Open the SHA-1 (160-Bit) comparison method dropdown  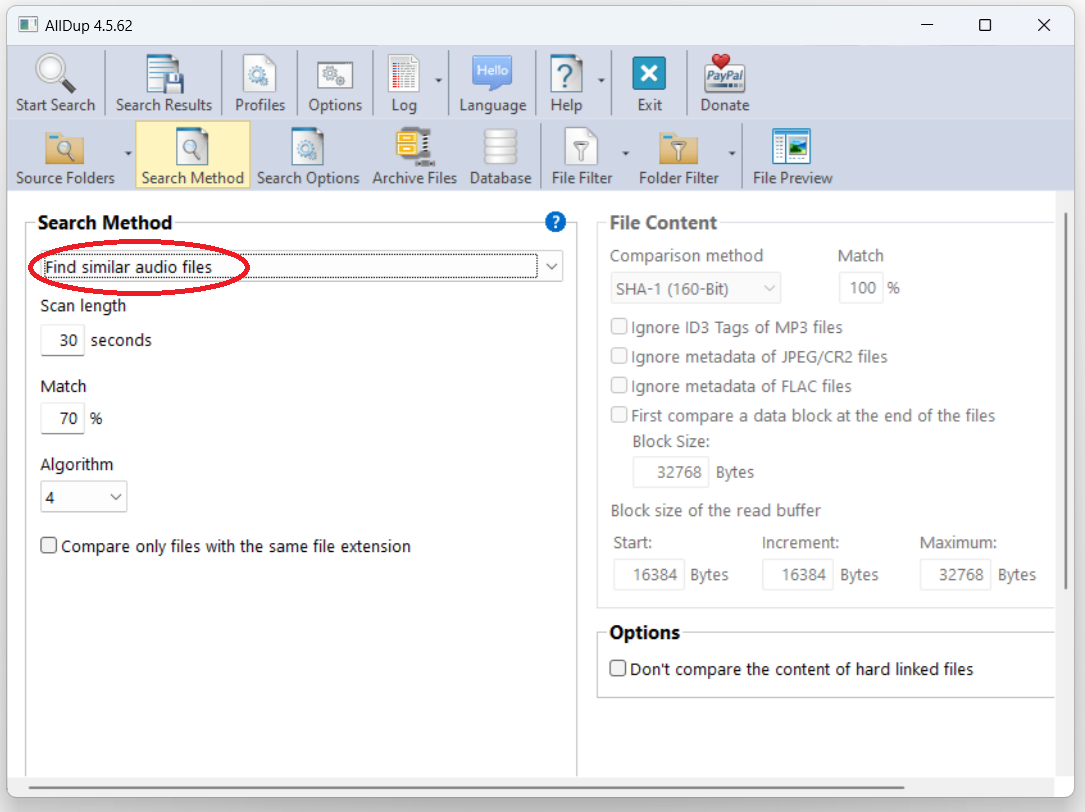click(x=695, y=288)
